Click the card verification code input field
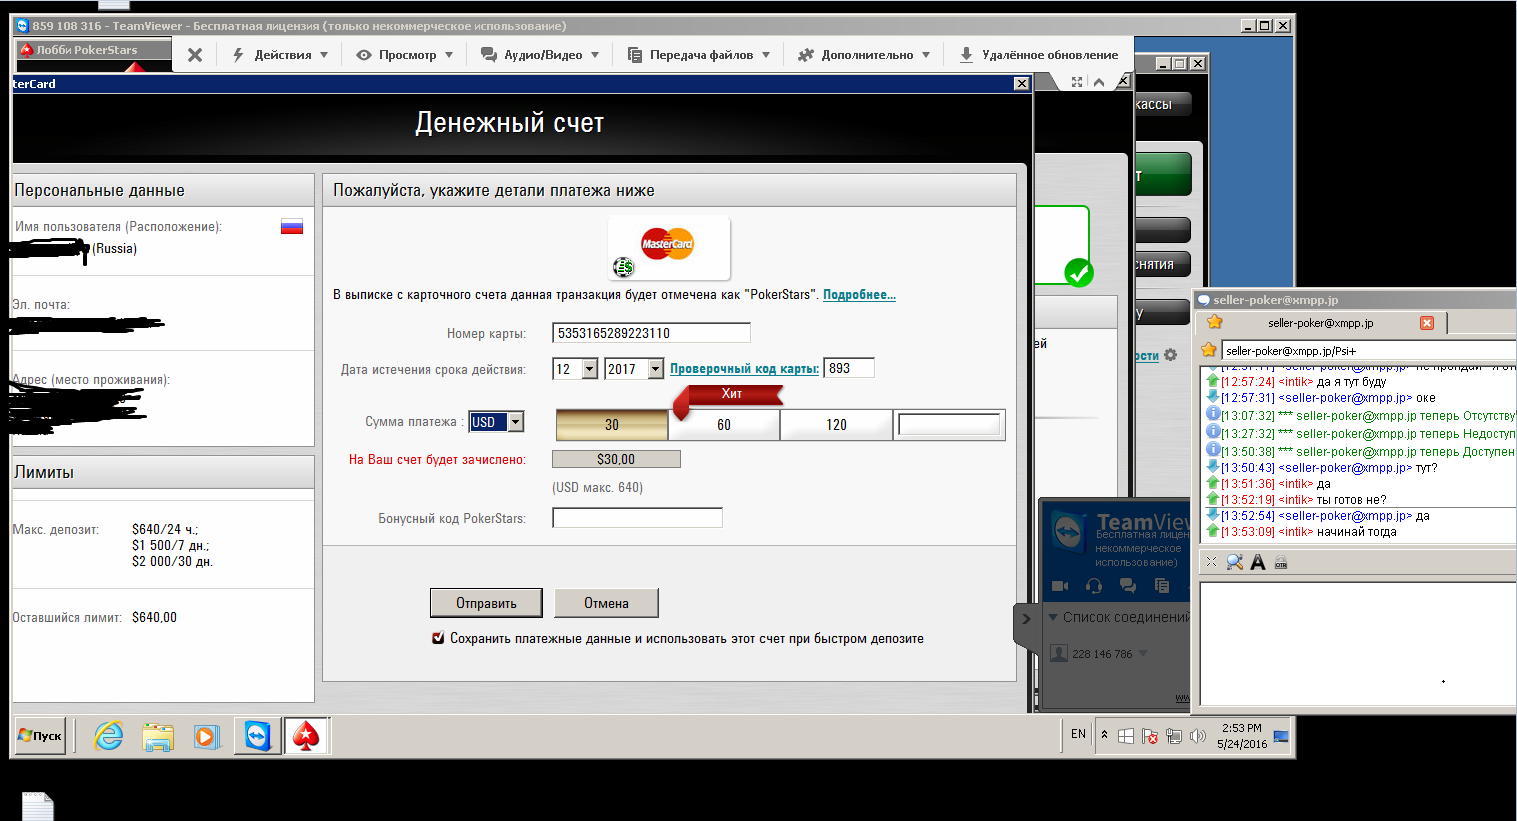Screen dimensions: 1517x821 point(848,368)
